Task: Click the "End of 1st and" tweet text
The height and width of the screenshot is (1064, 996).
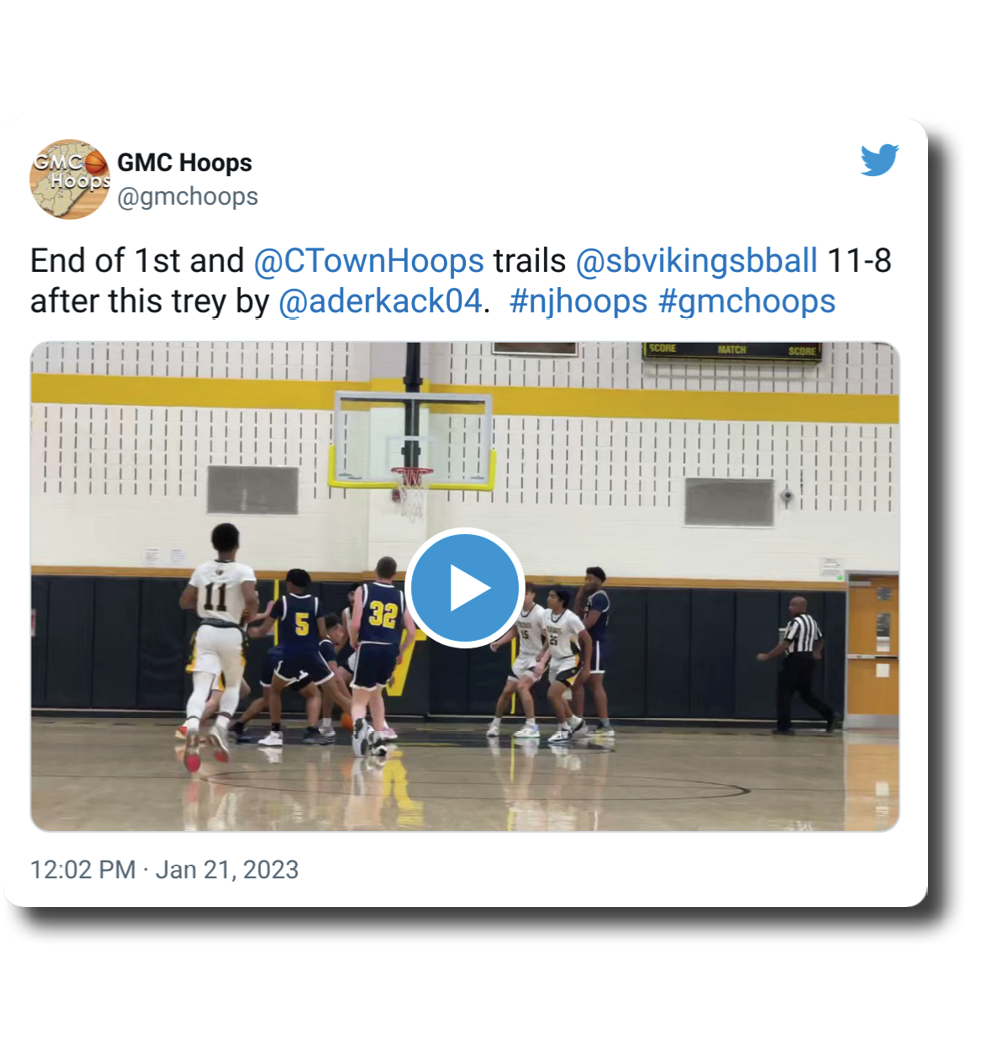Action: tap(137, 261)
